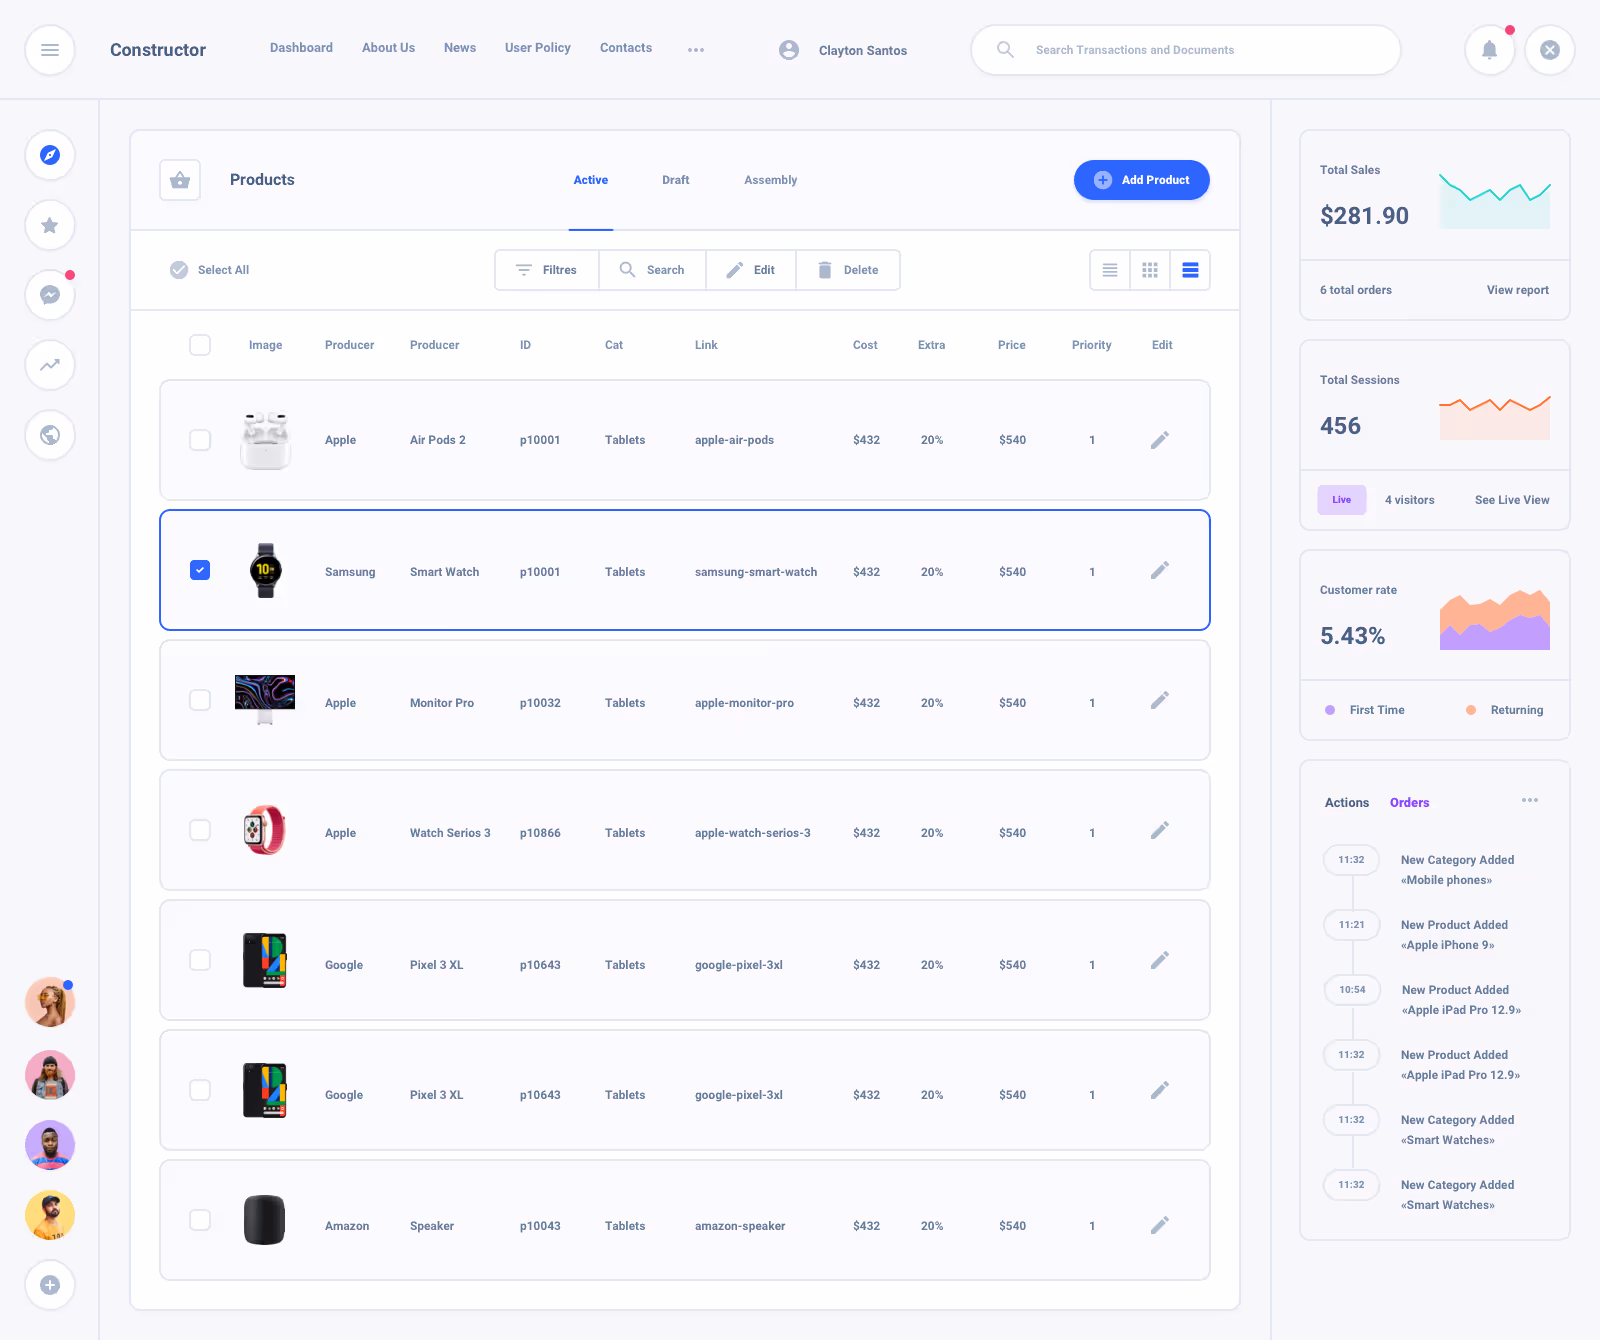Click Select All option
The width and height of the screenshot is (1600, 1340).
(x=210, y=270)
